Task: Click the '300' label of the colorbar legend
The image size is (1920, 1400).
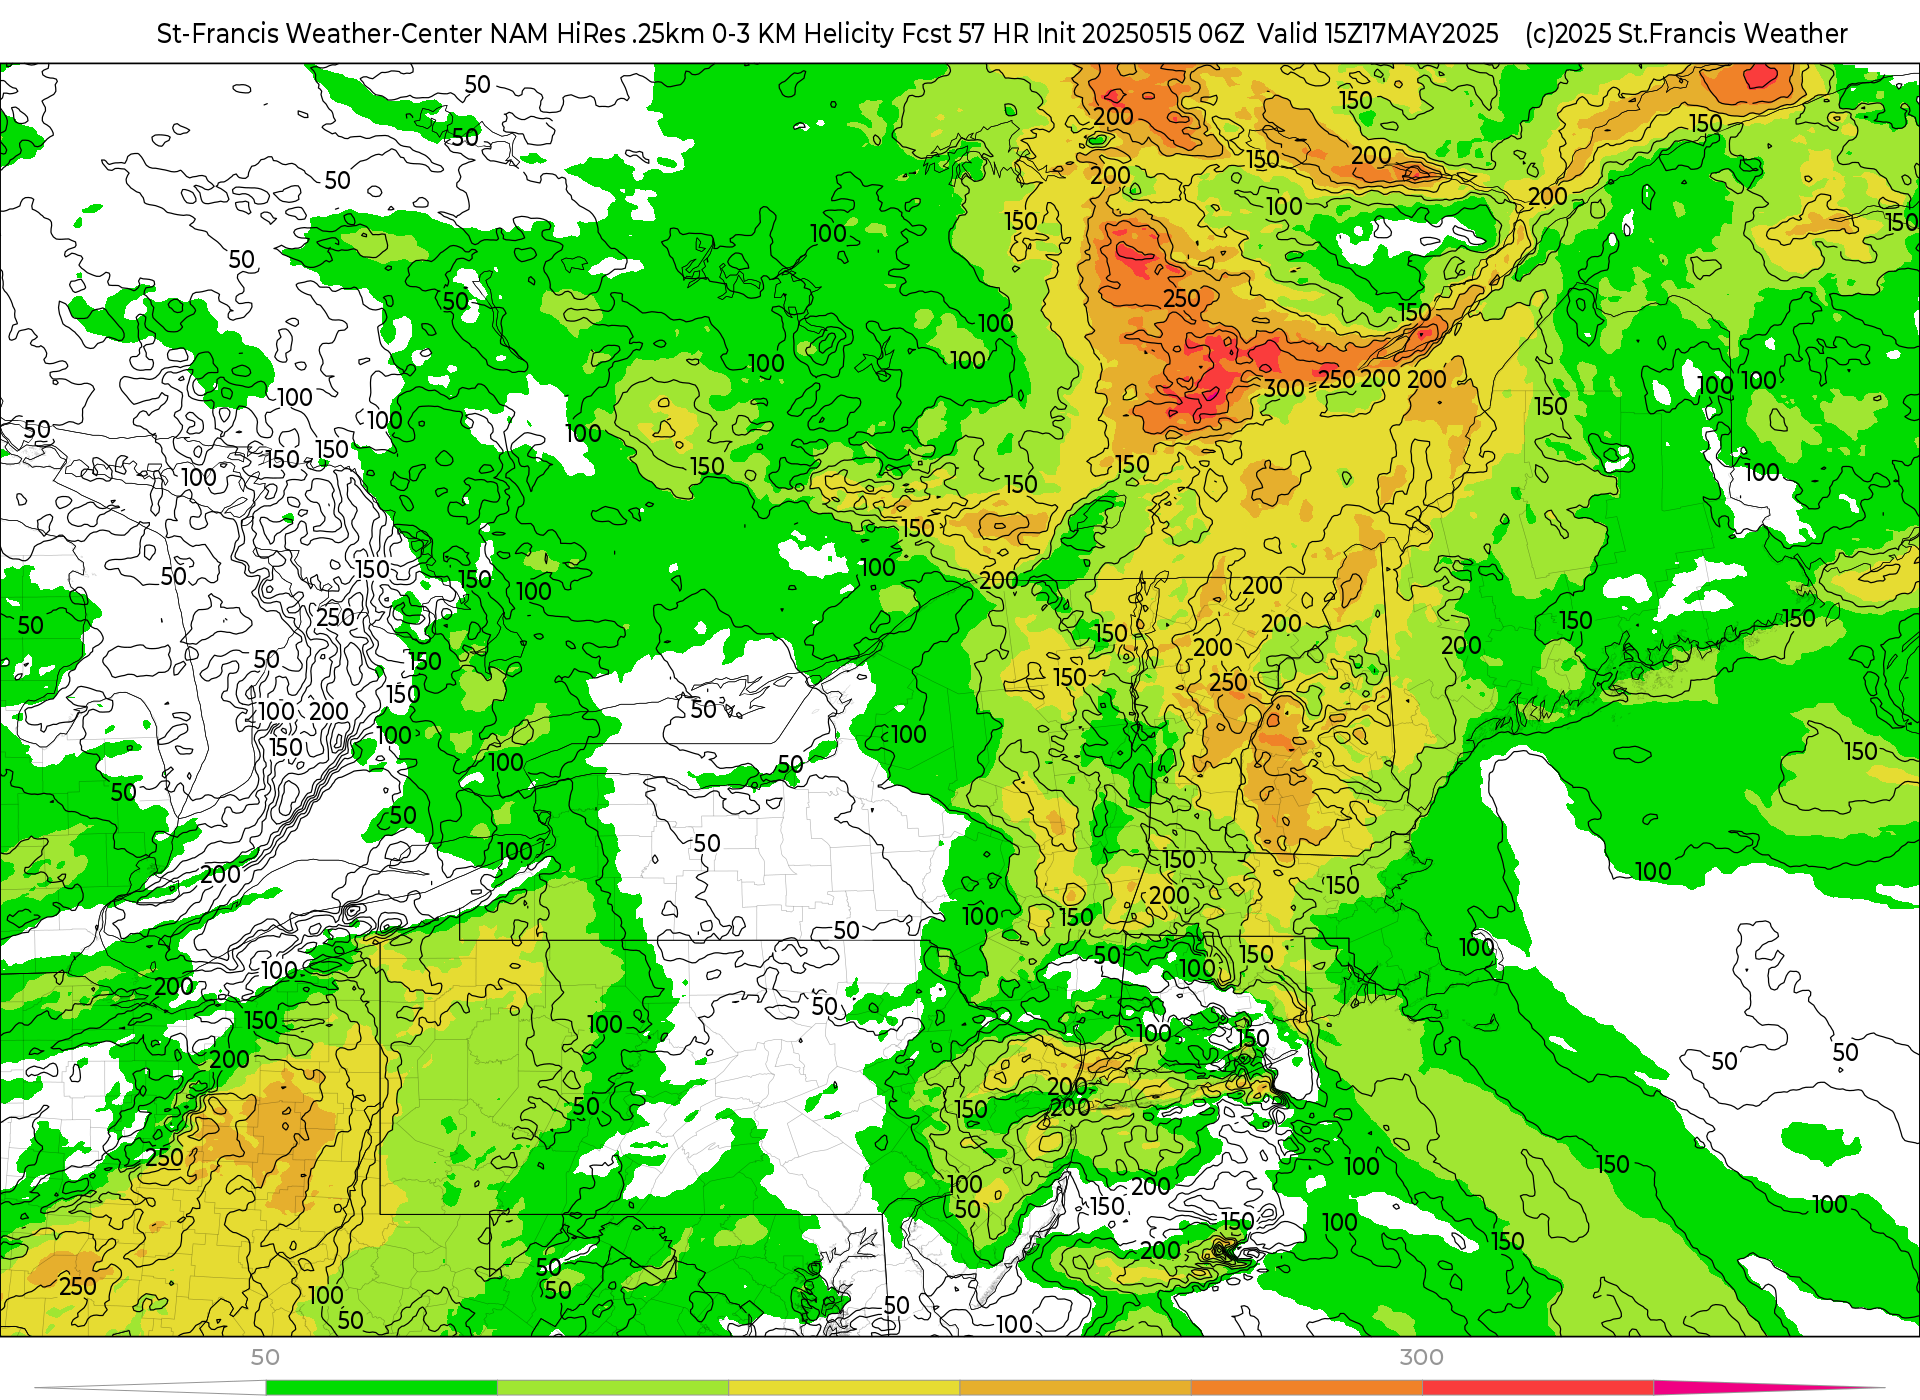Action: click(x=1421, y=1358)
